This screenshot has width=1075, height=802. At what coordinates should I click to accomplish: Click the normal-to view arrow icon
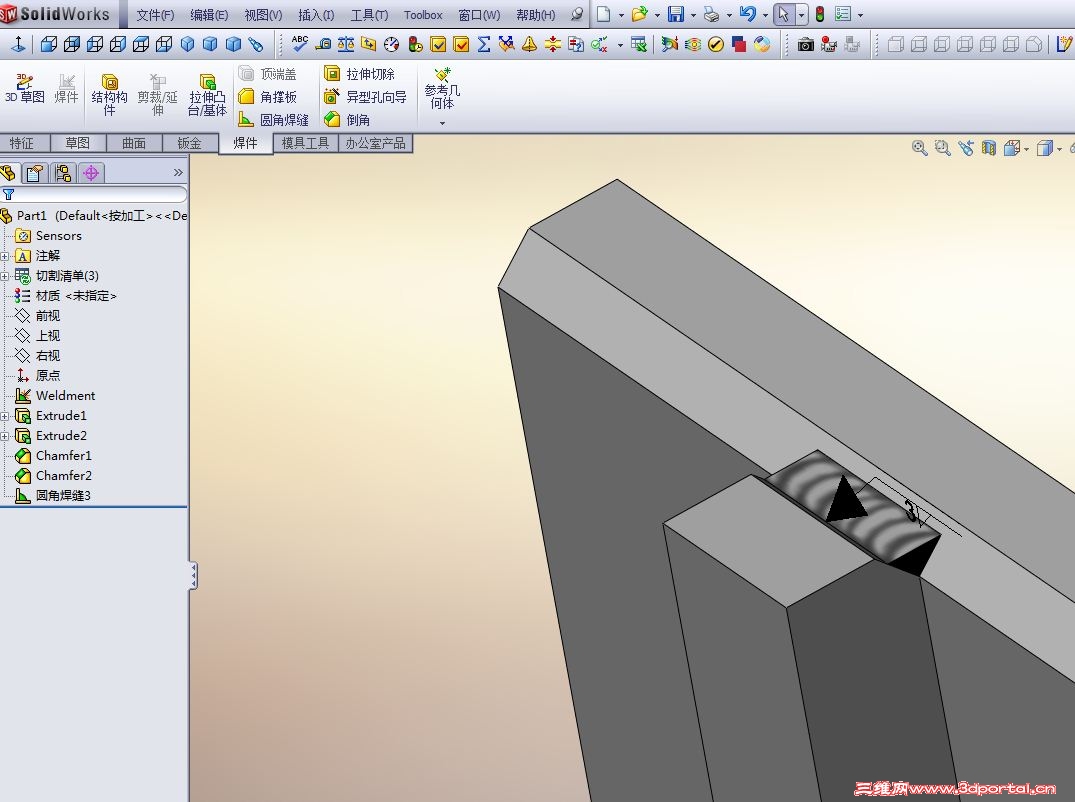[x=19, y=45]
